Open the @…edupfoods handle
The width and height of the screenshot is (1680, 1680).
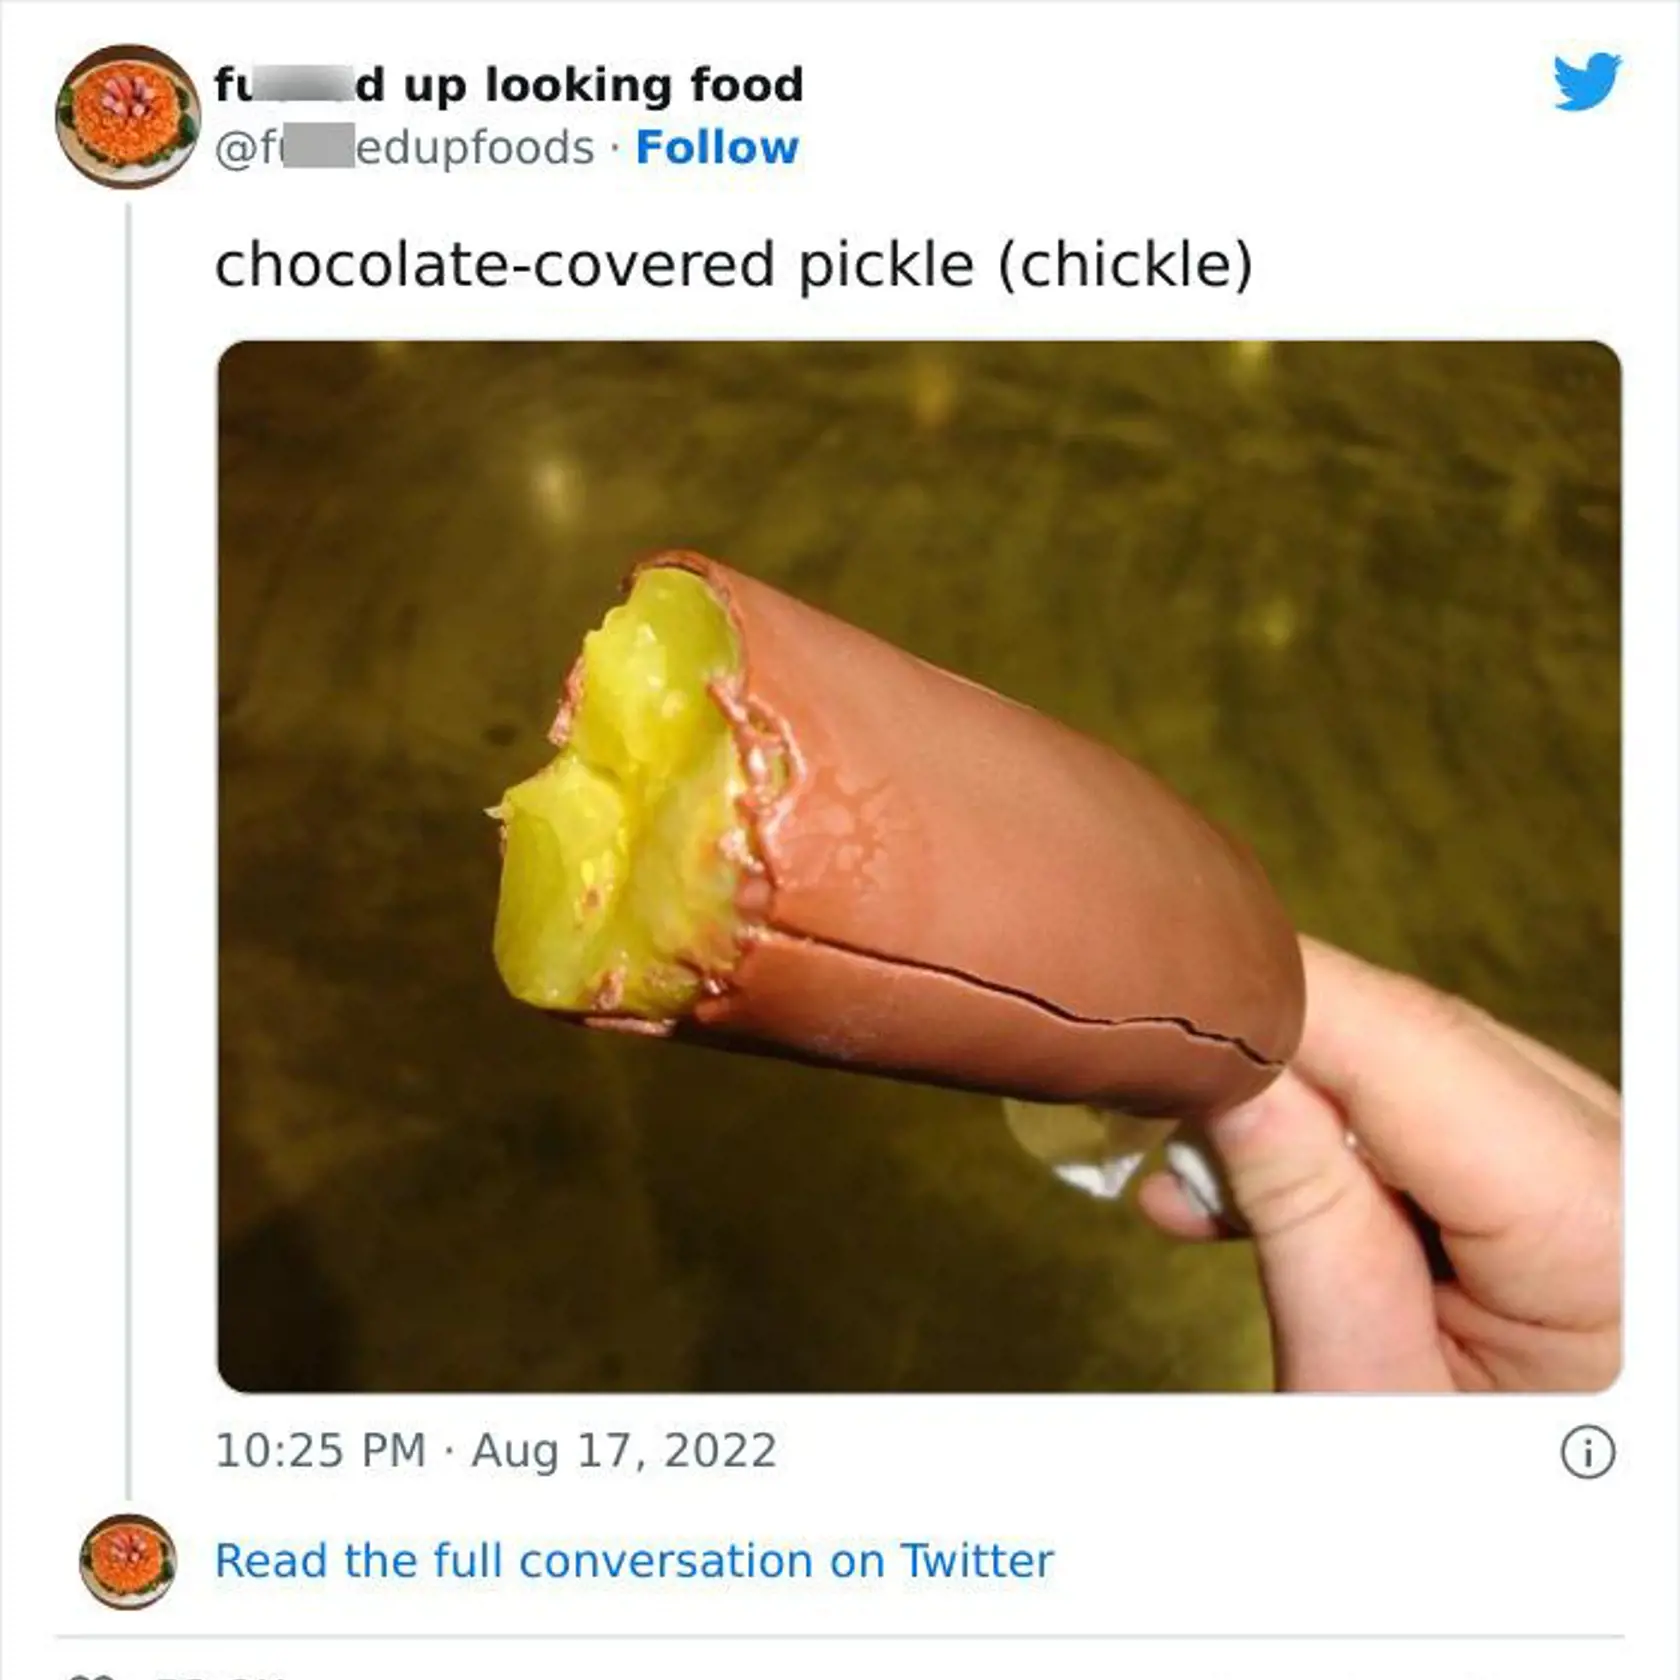tap(404, 148)
